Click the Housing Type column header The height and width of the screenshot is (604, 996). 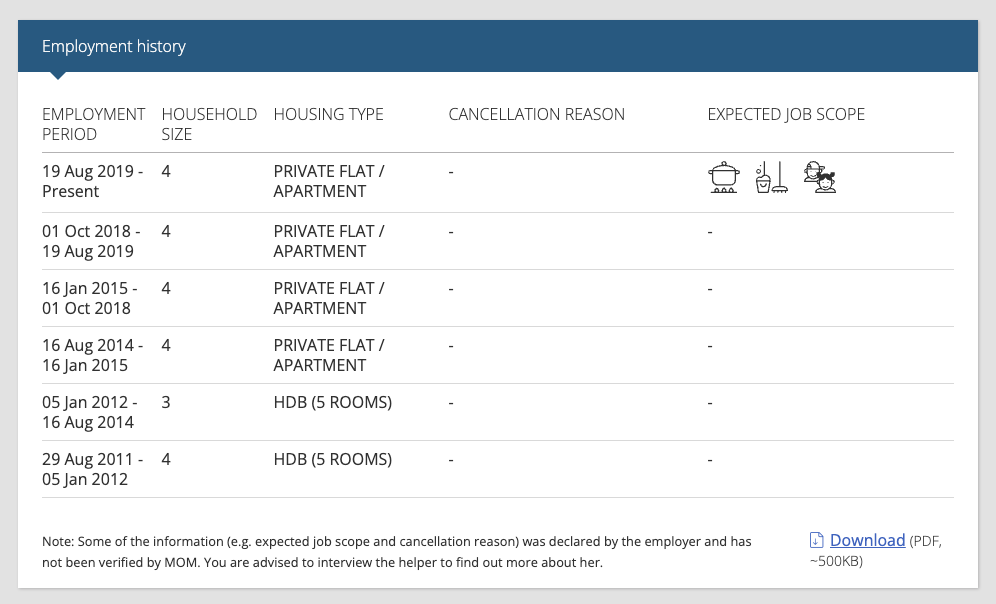coord(328,114)
